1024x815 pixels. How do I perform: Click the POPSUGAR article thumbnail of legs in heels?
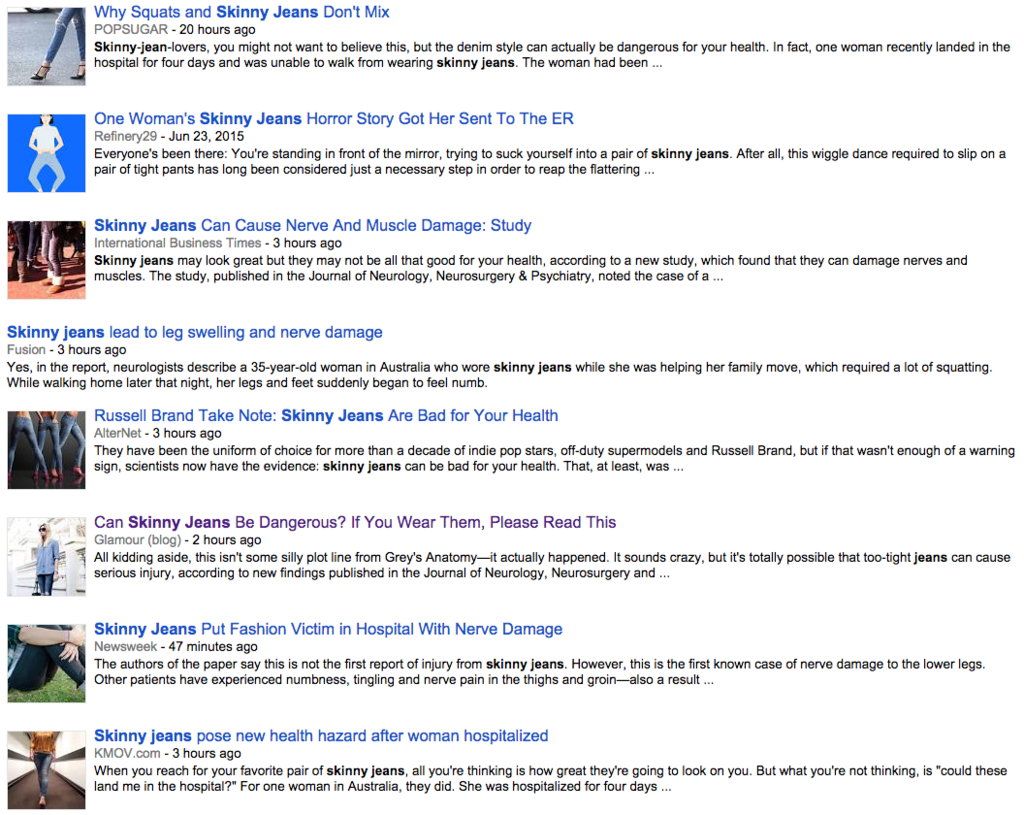46,46
